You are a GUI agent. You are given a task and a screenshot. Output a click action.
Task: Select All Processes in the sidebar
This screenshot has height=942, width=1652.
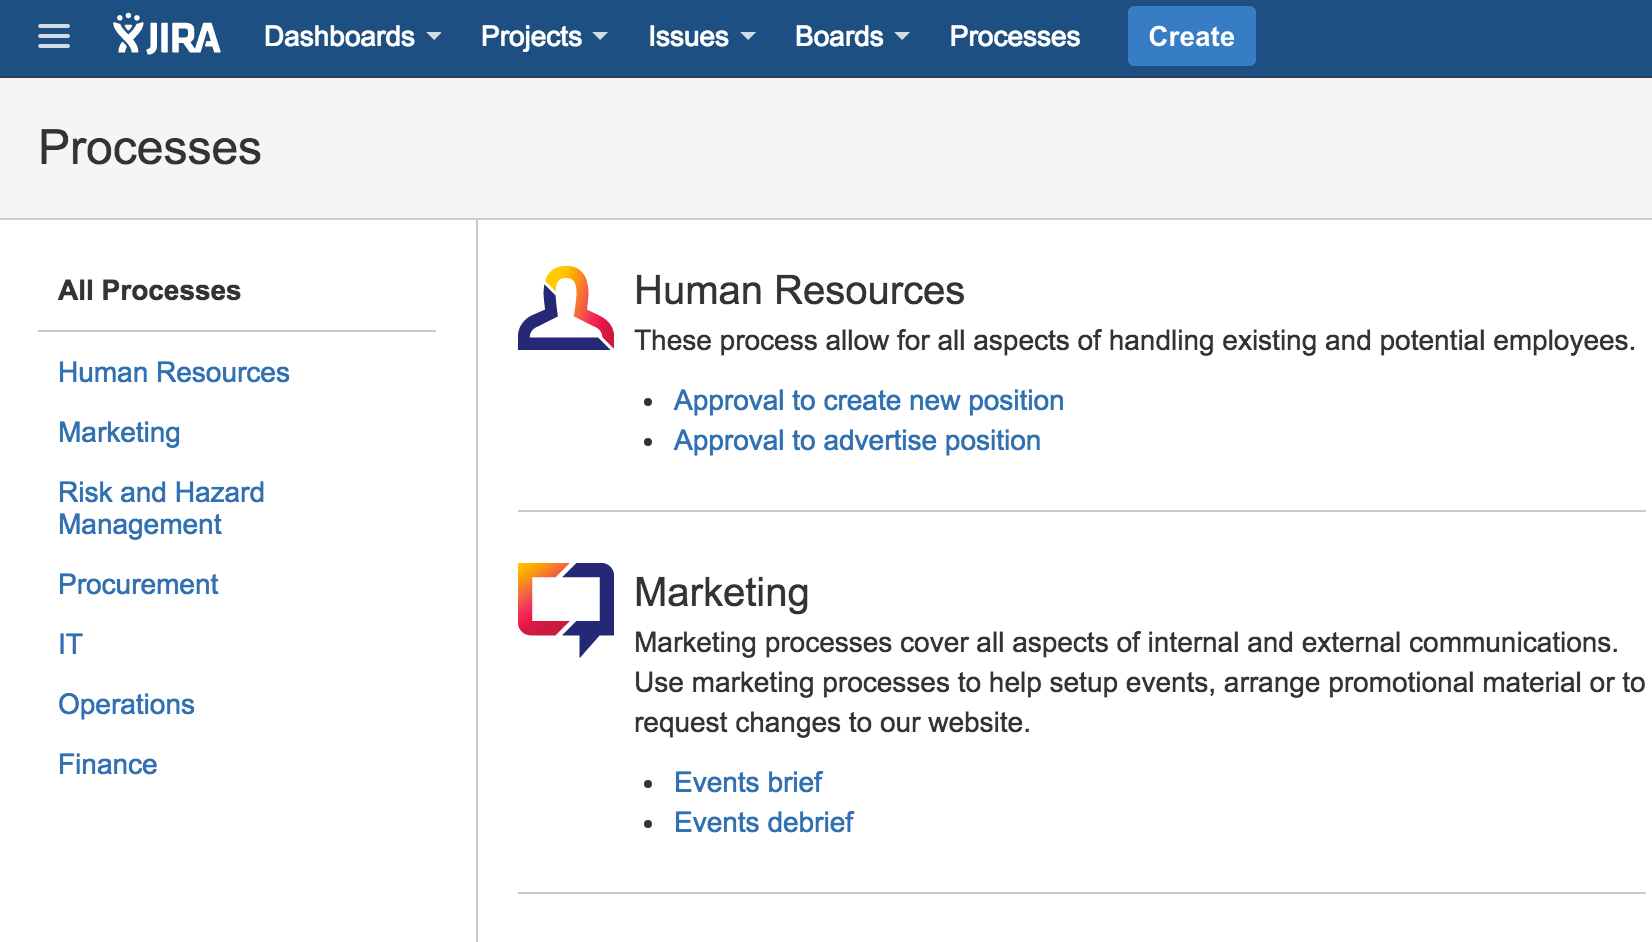[149, 291]
